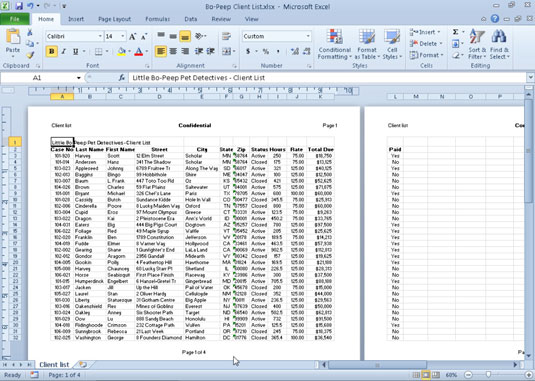The height and width of the screenshot is (381, 535).
Task: Switch to Normal view in status bar
Action: (x=416, y=375)
